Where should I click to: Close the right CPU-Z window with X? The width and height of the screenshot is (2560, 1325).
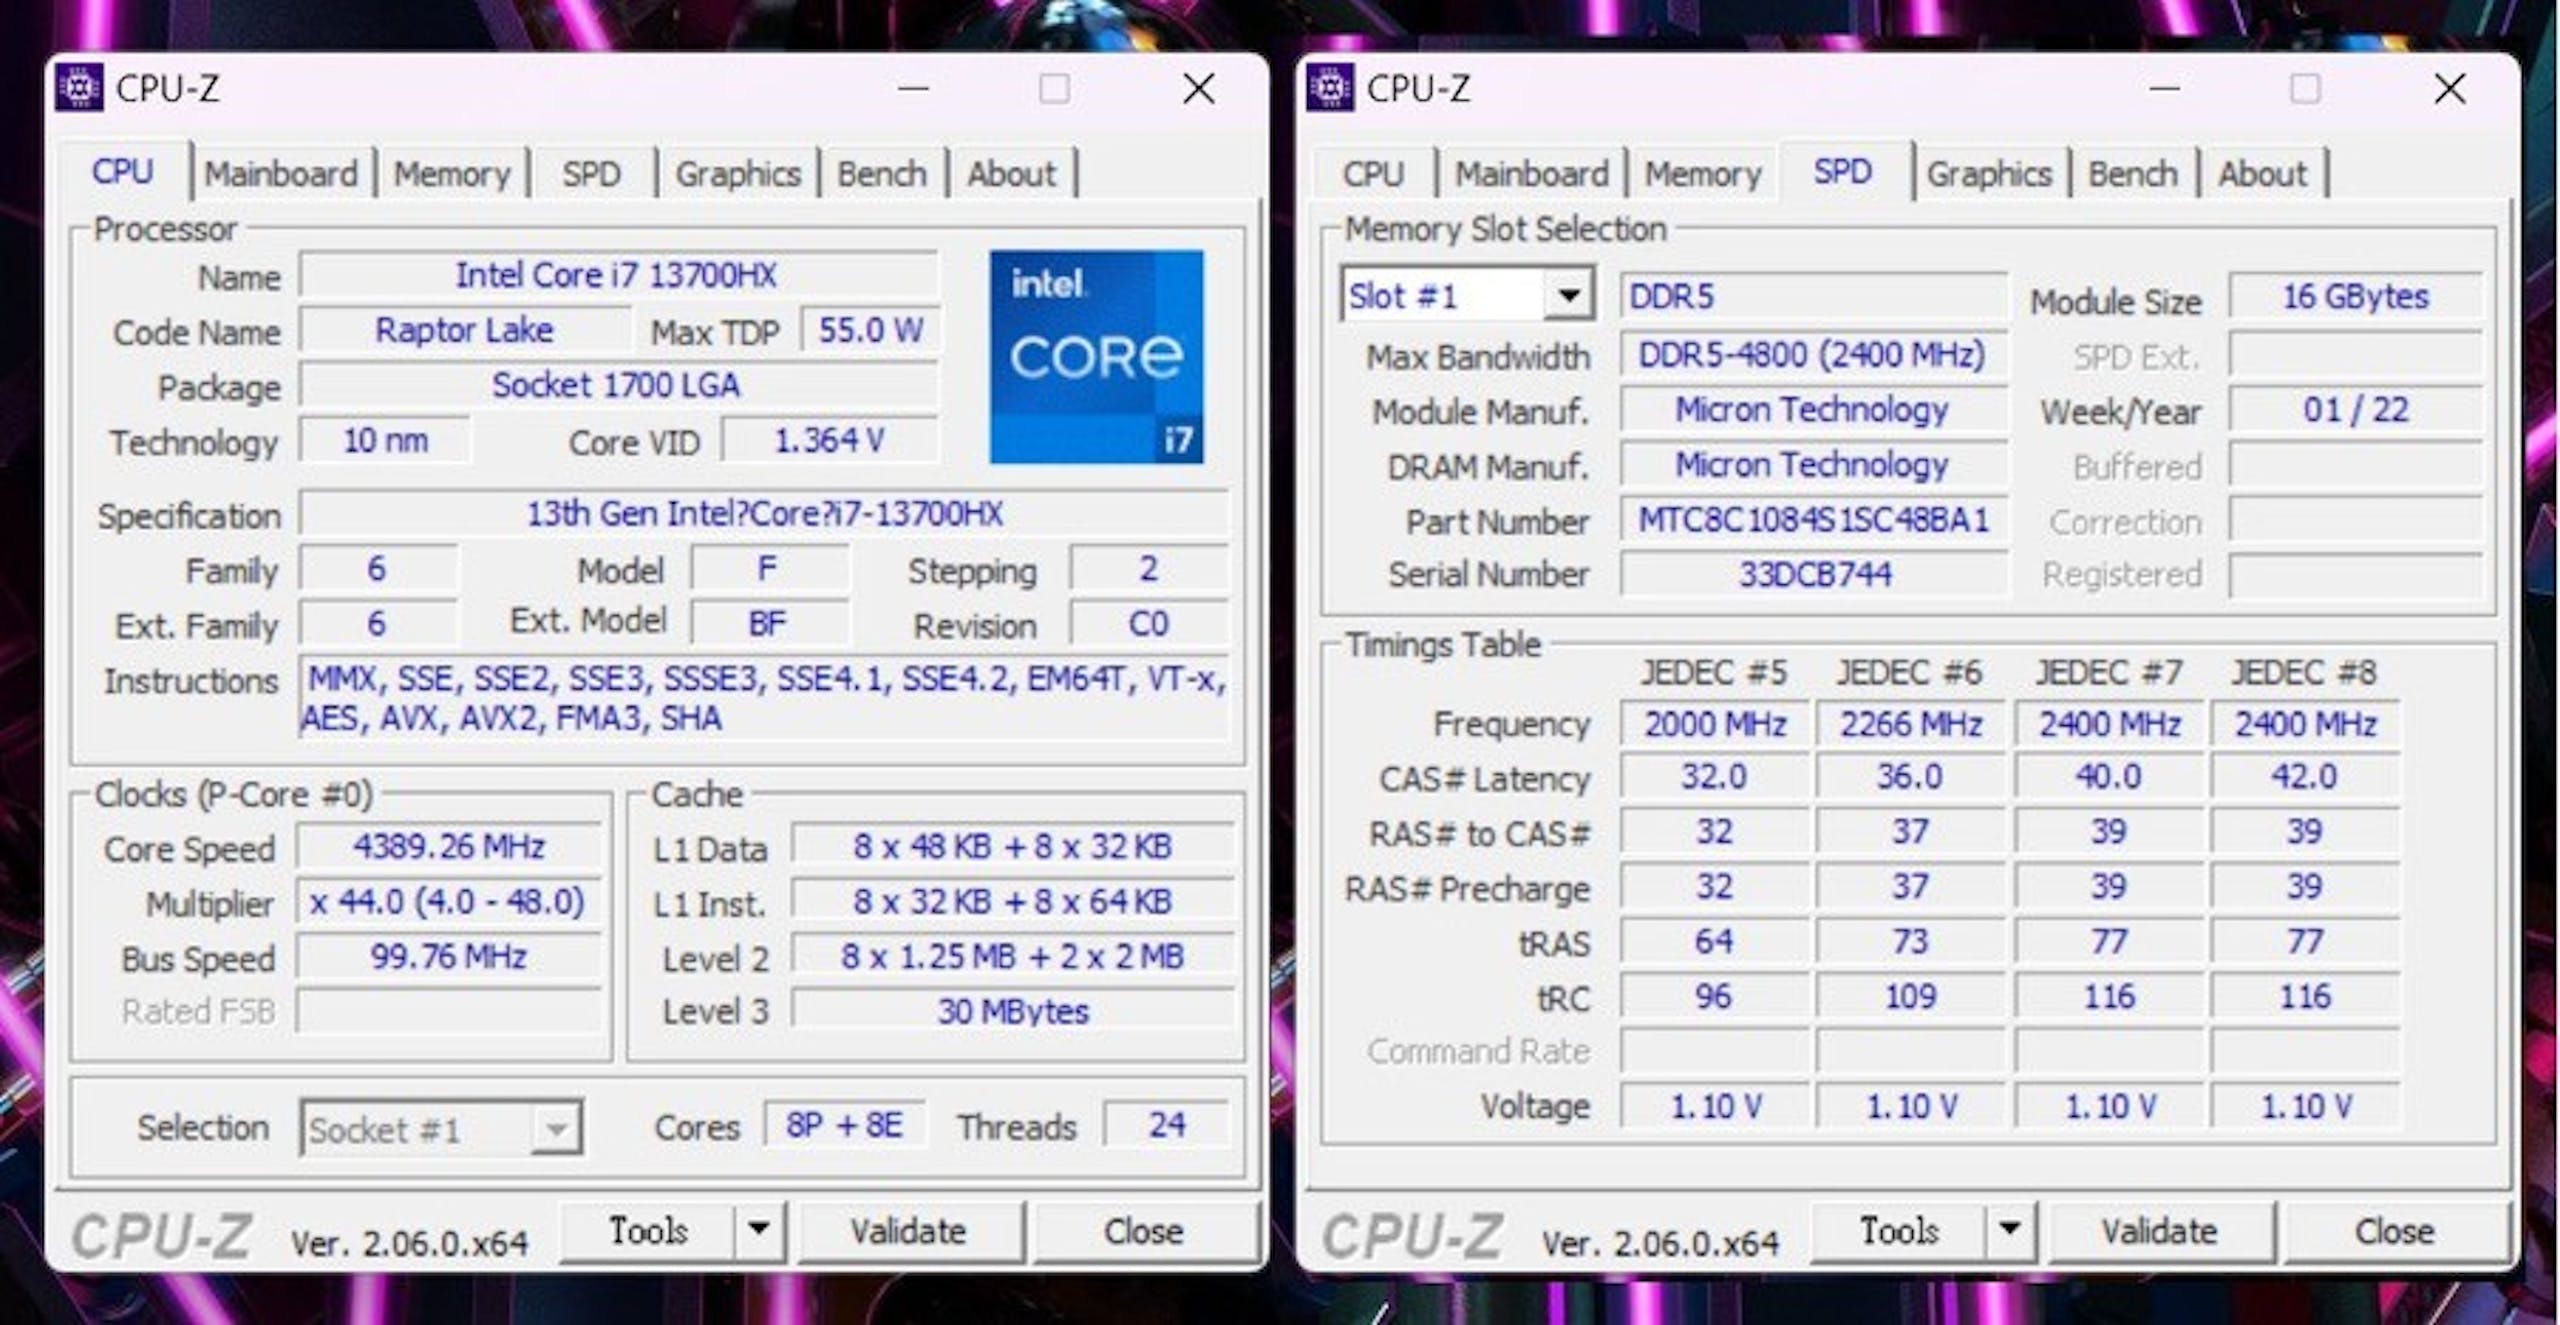point(2450,88)
